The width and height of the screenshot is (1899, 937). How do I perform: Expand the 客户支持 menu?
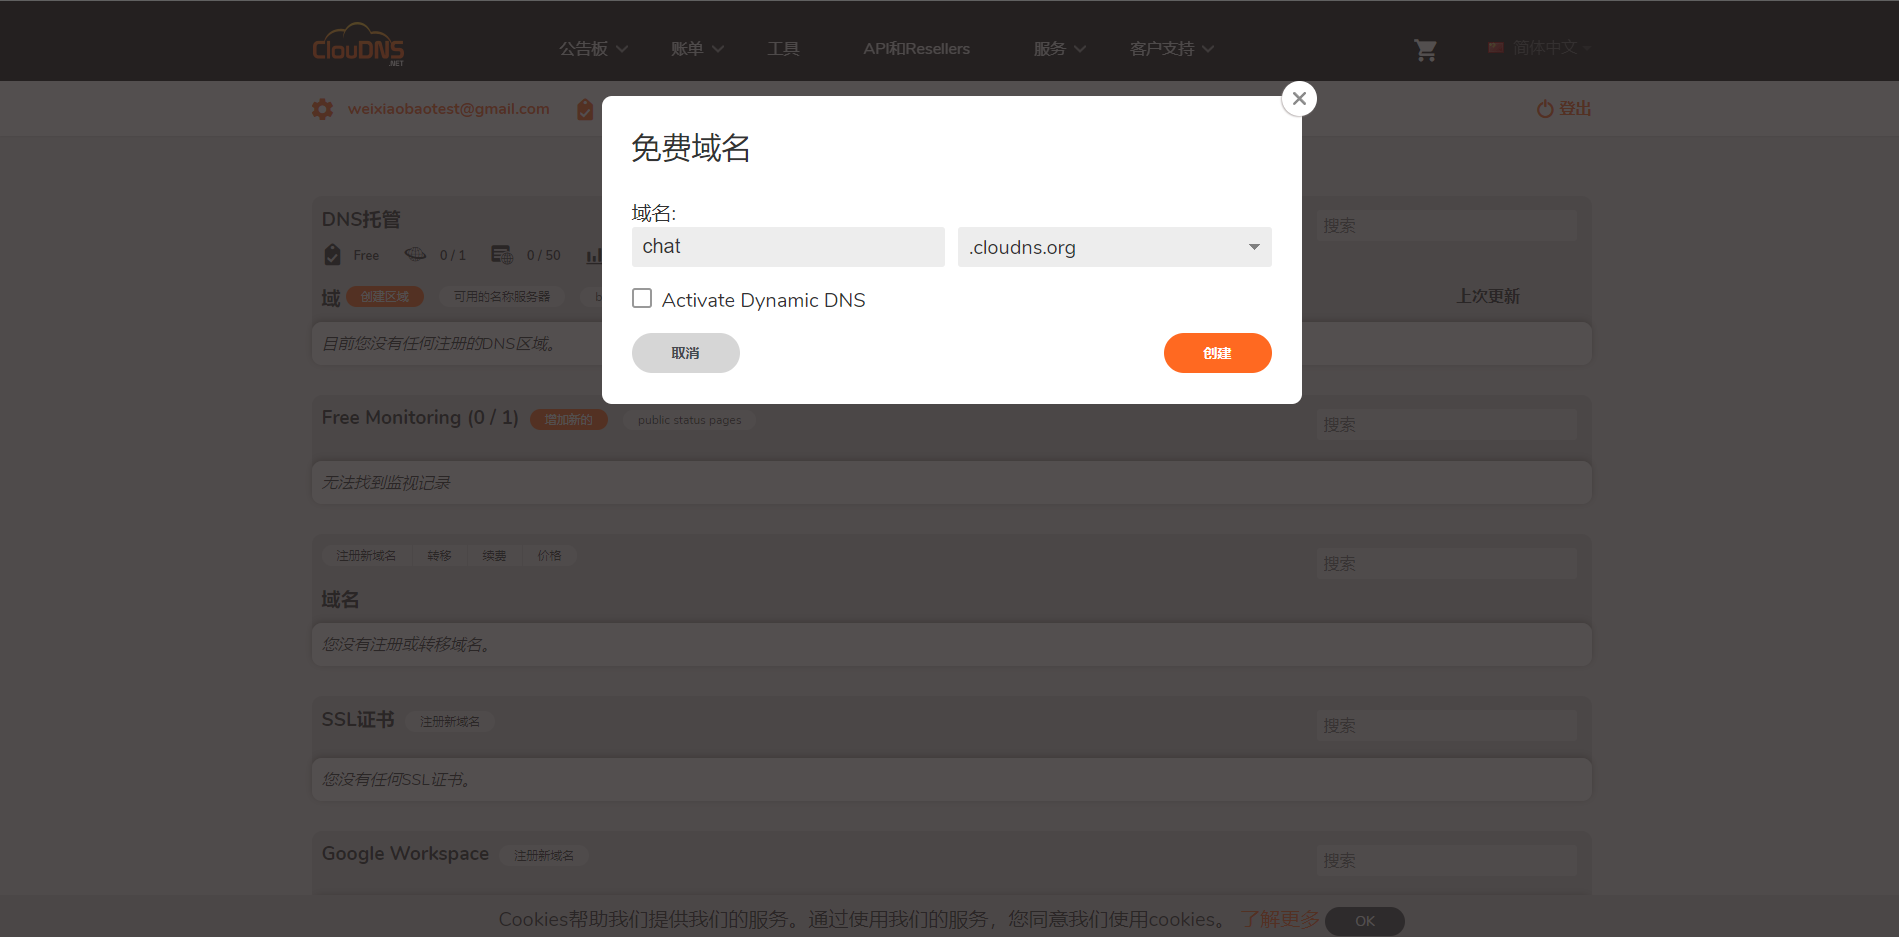(x=1172, y=49)
